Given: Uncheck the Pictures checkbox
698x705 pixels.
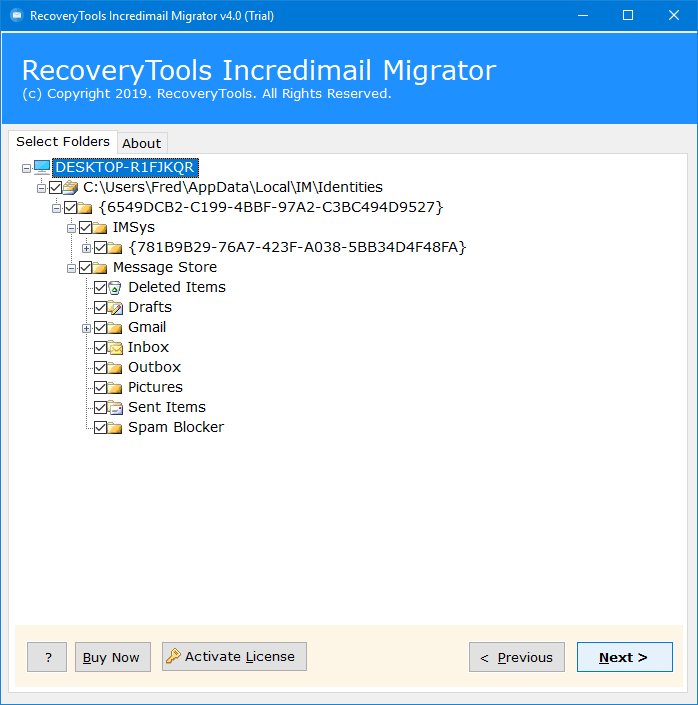Looking at the screenshot, I should click(x=100, y=388).
